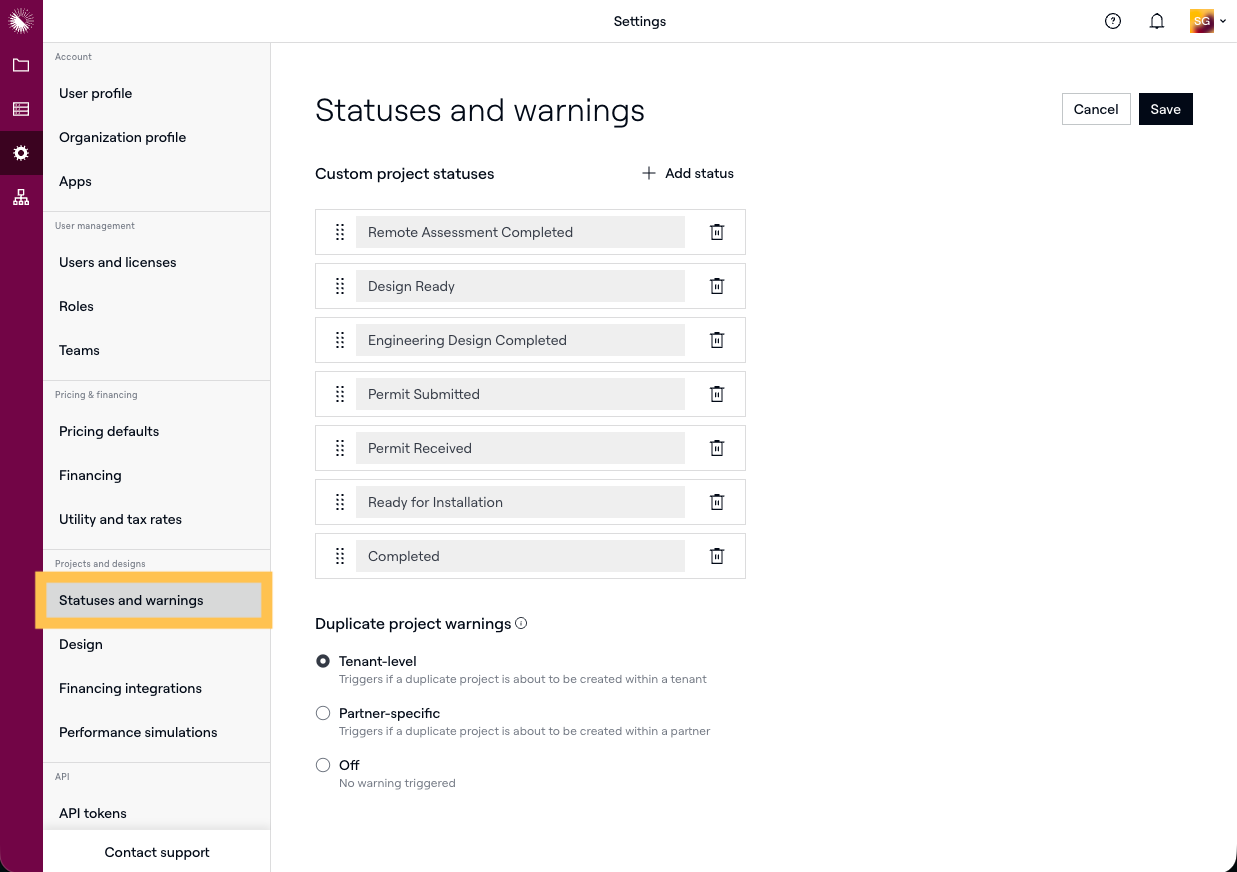Open the help question mark icon
The image size is (1237, 872).
1113,21
